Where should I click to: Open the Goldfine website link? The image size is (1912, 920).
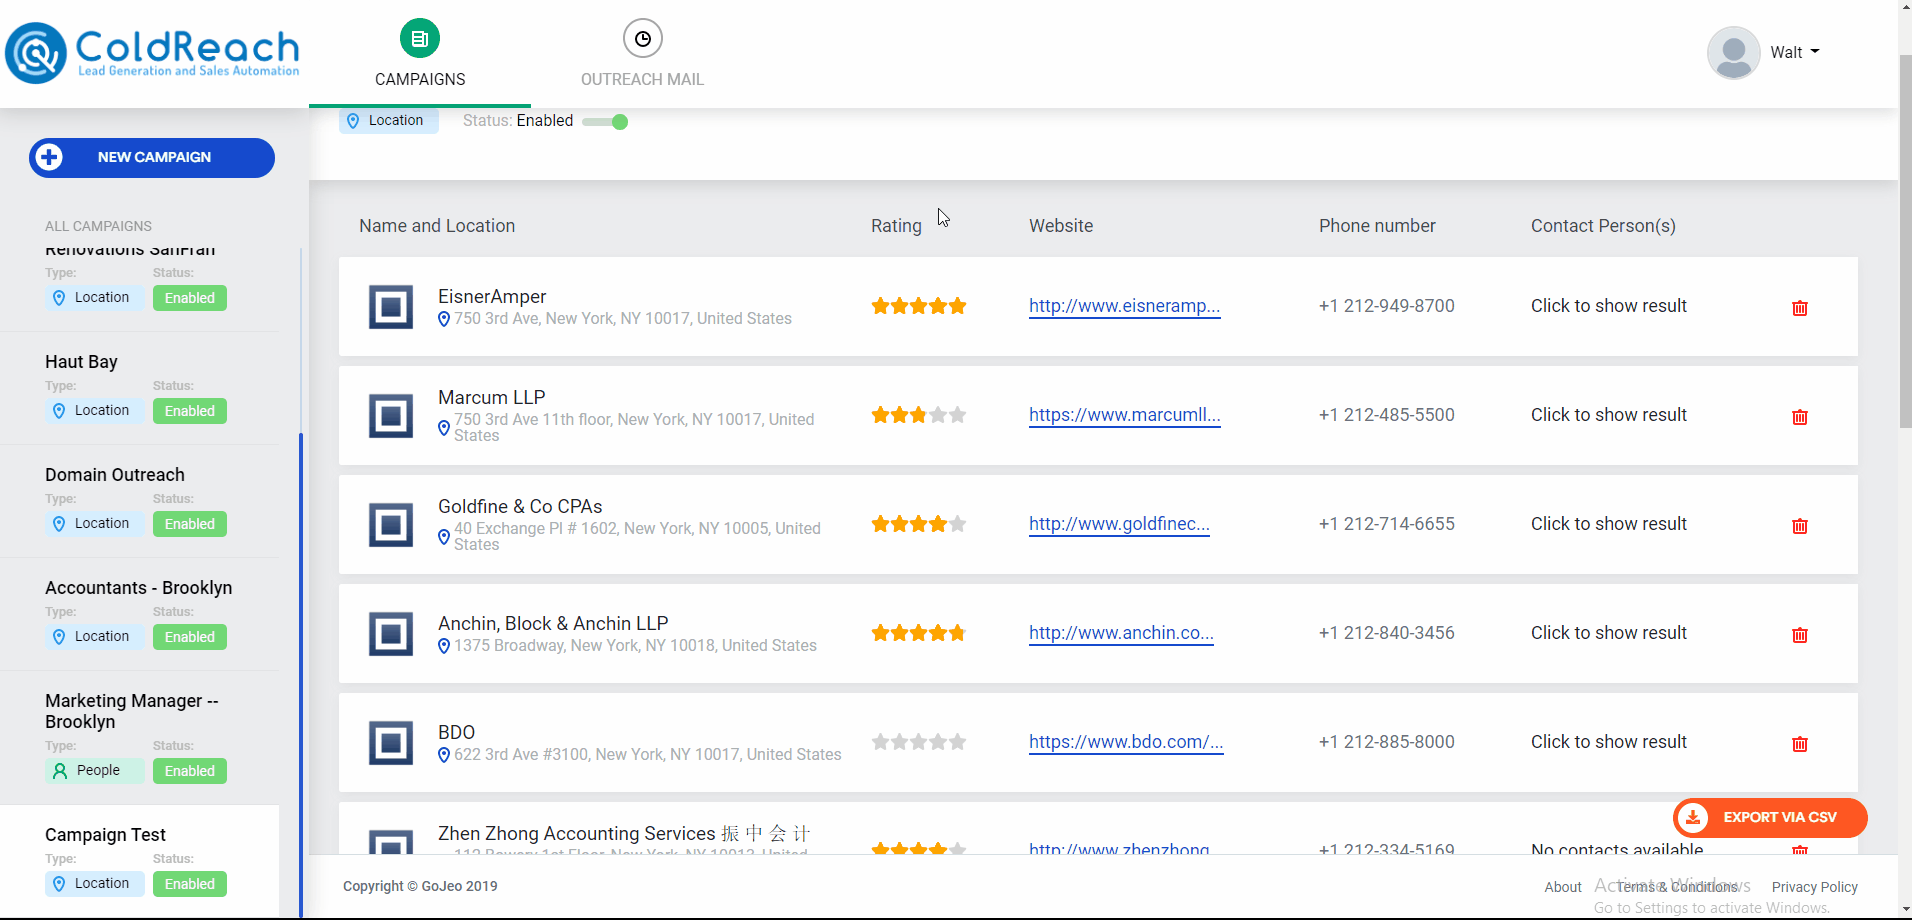pos(1119,524)
